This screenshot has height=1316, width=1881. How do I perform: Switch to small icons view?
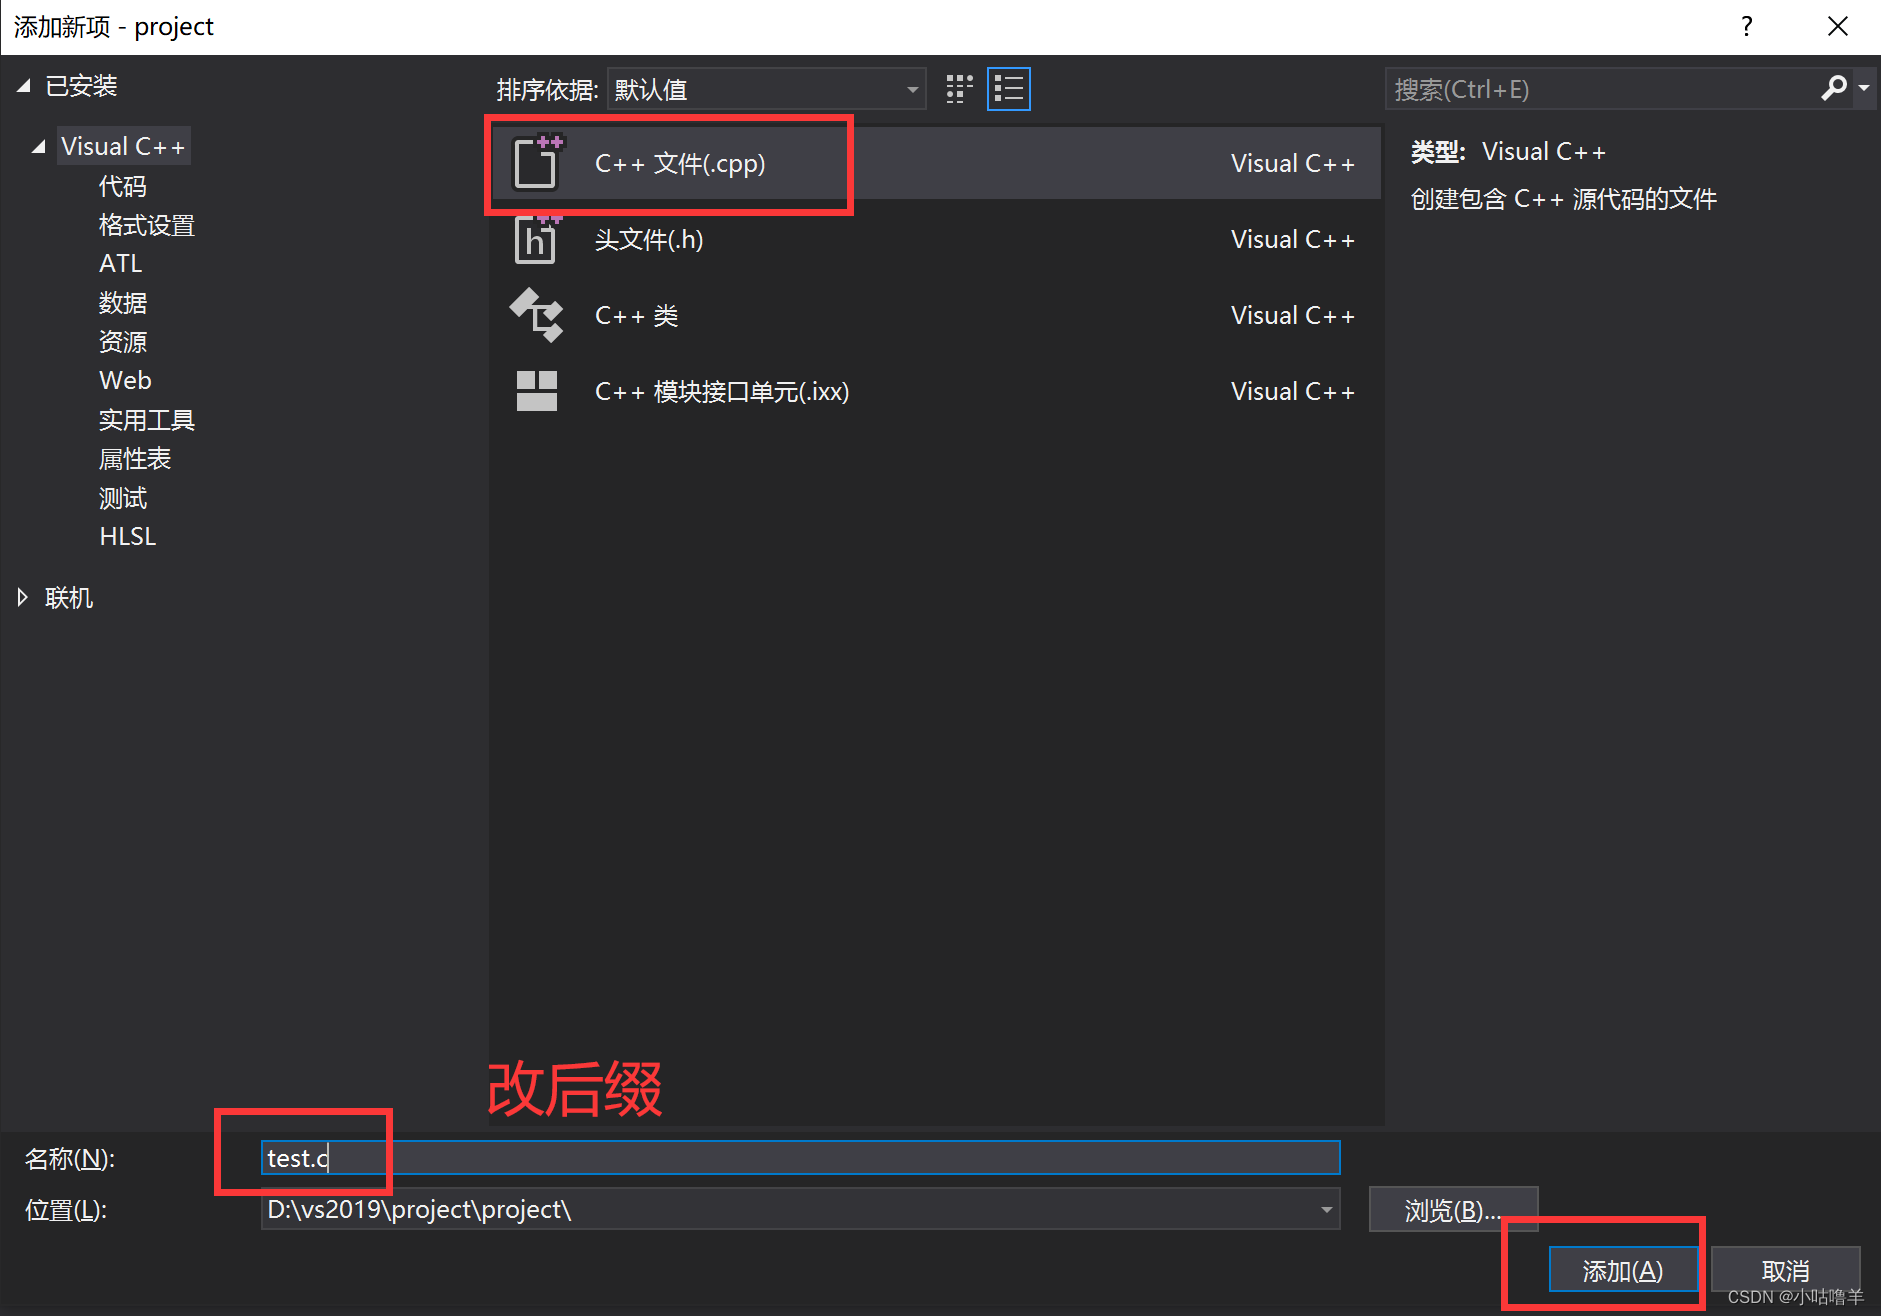[958, 88]
